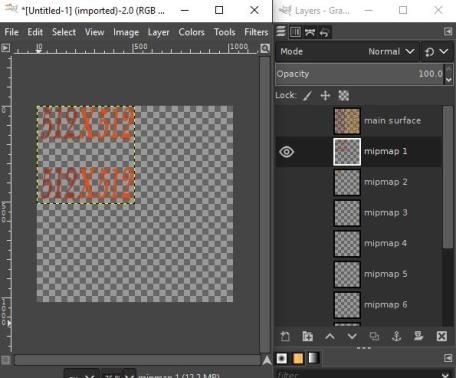Switch to the Gradients tab in lower dock
This screenshot has width=456, height=378.
click(x=313, y=358)
